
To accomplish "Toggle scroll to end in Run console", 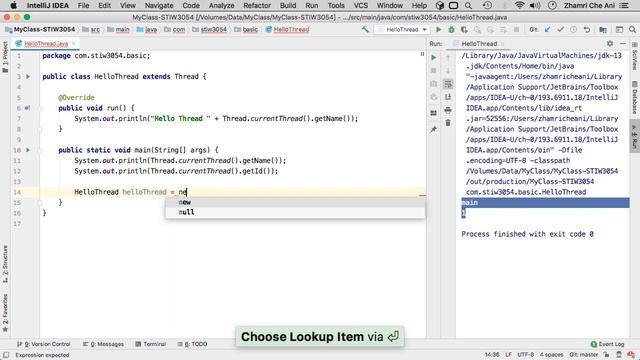I will 448,97.
